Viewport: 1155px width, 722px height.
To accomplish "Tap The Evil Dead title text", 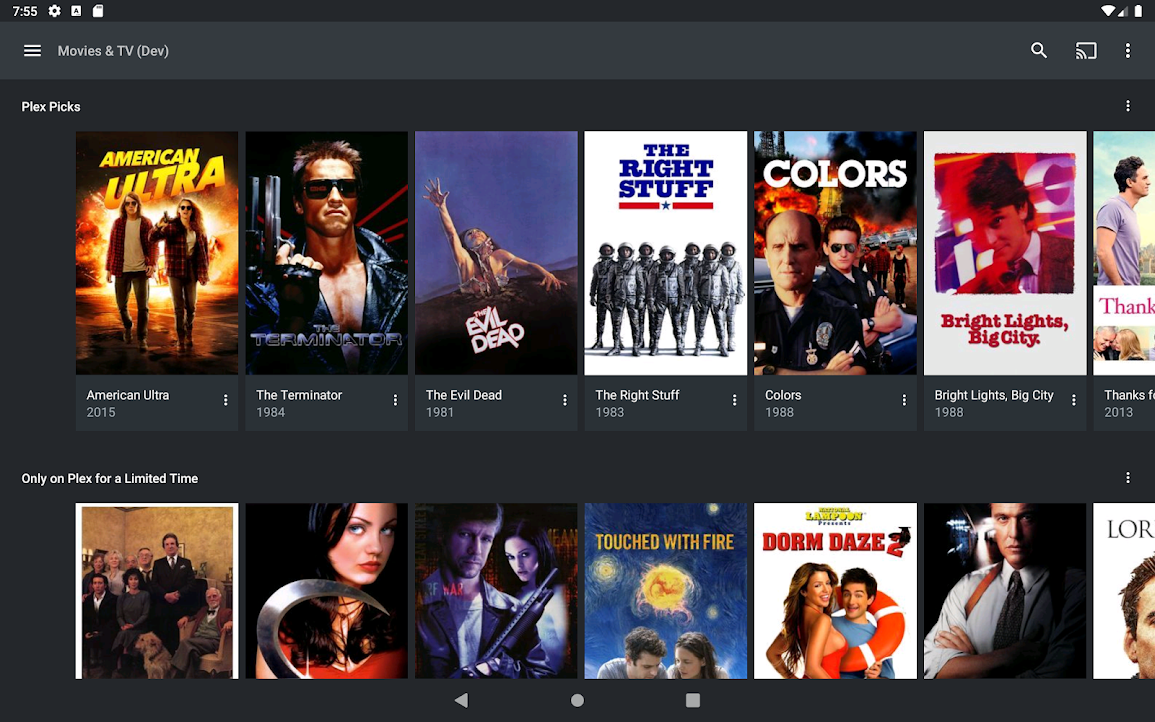I will [463, 395].
